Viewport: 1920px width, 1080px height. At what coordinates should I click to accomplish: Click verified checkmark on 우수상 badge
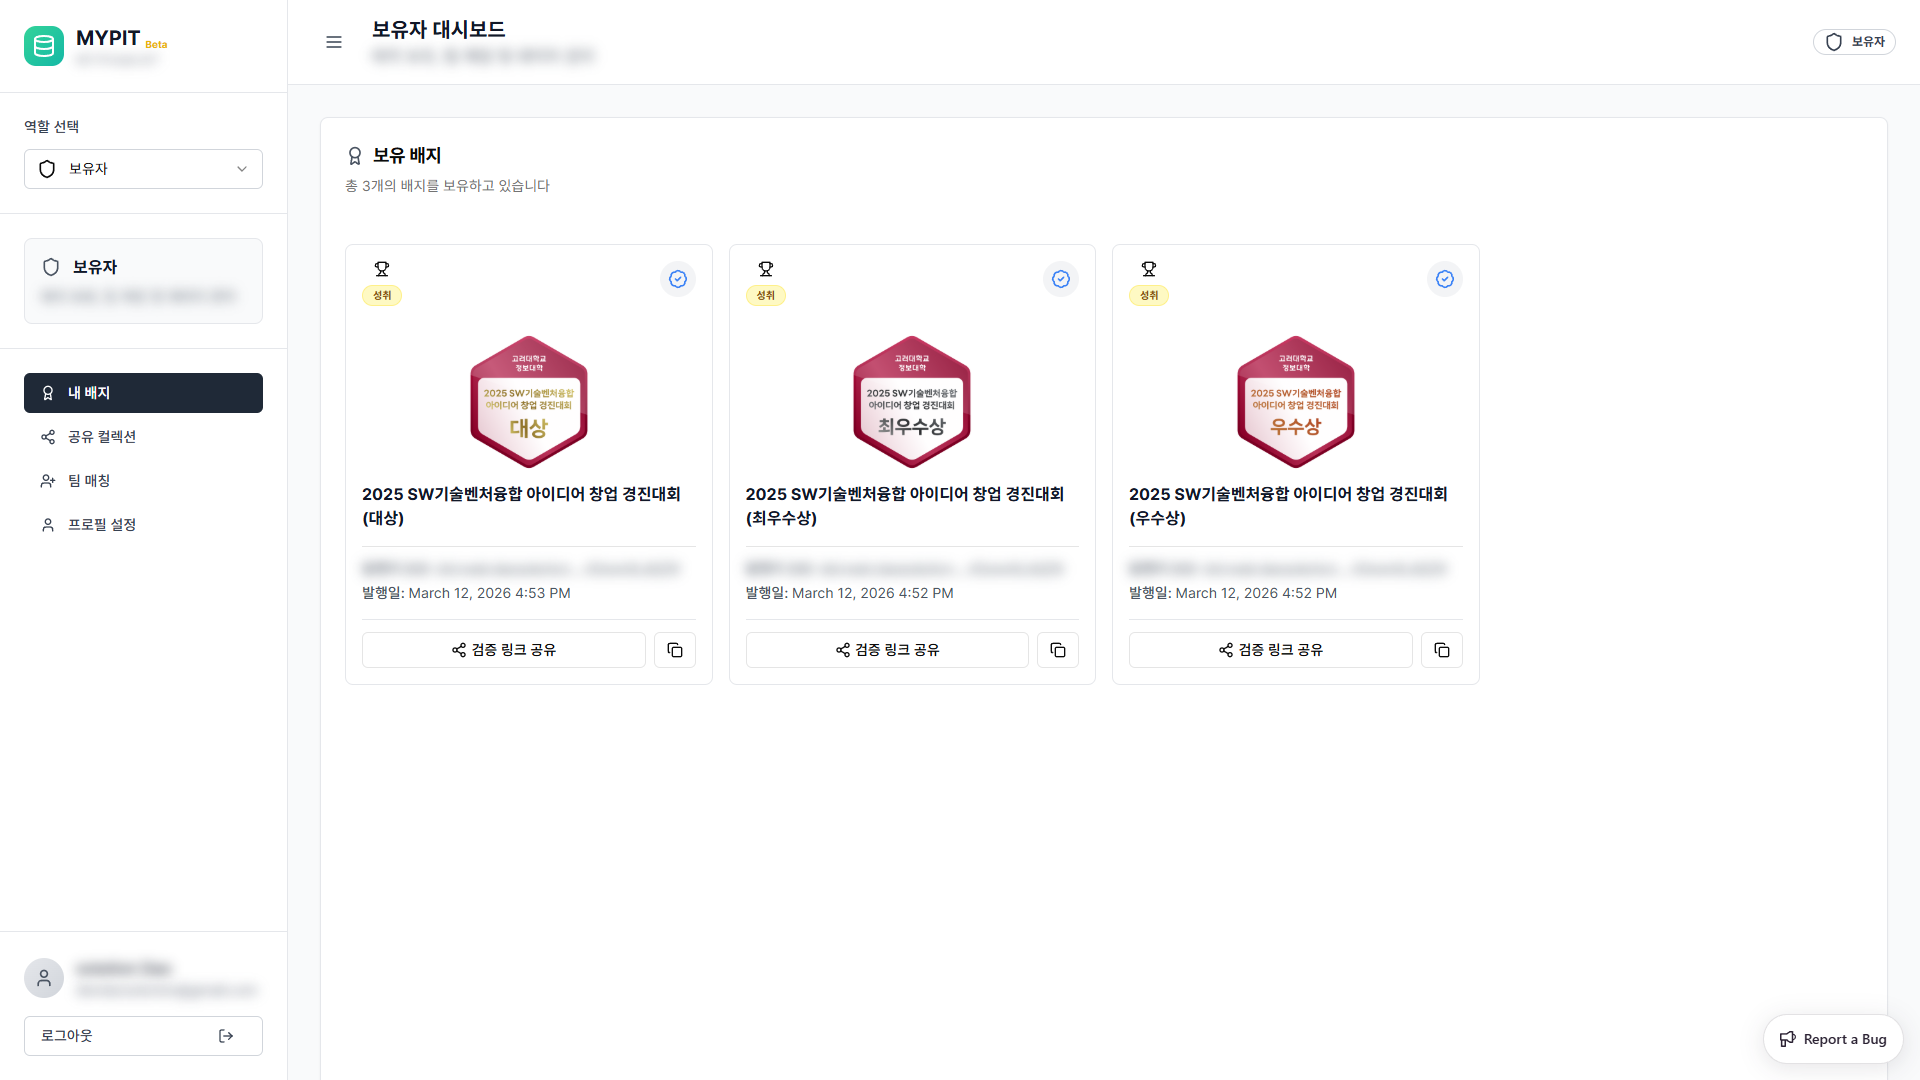(1445, 279)
